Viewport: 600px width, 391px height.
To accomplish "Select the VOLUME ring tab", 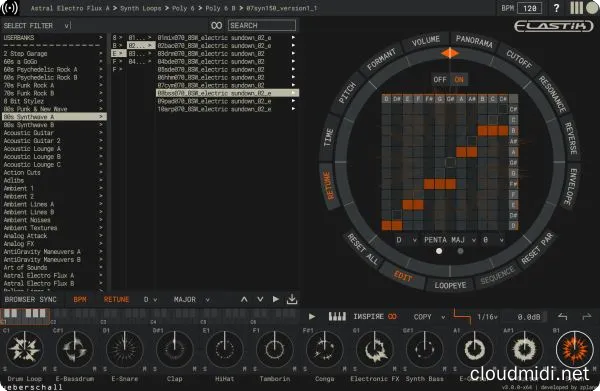I will (426, 41).
